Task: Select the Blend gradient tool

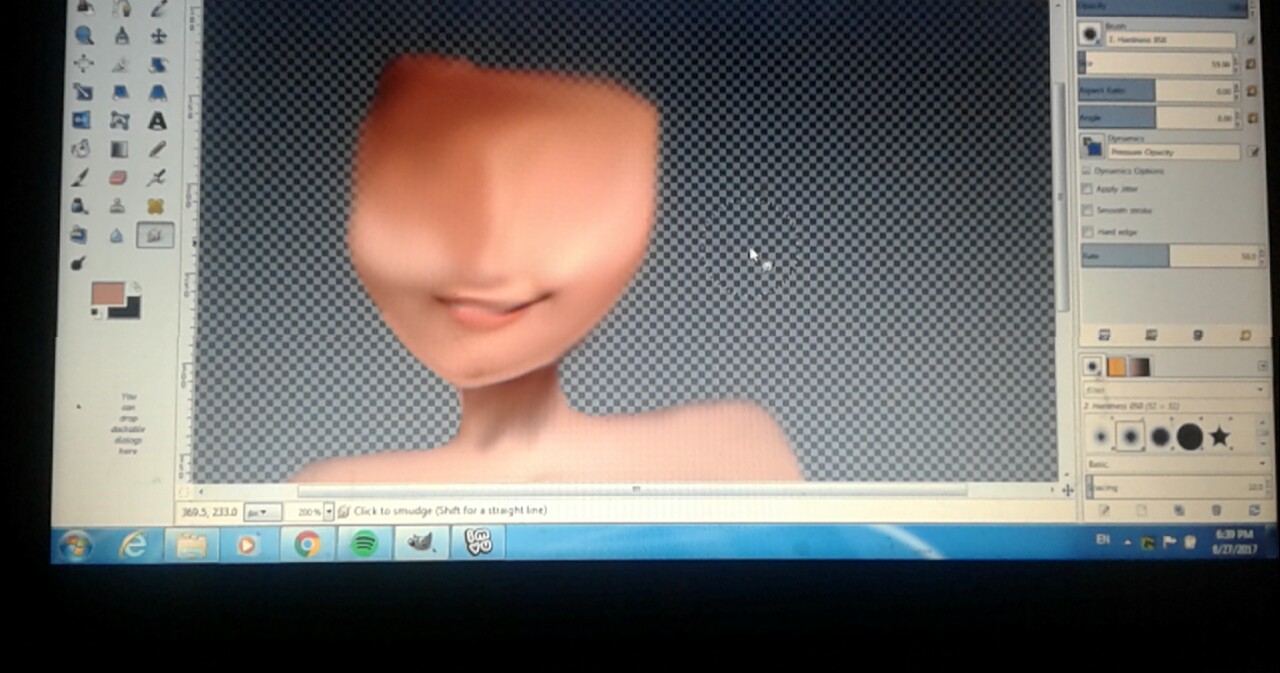Action: [120, 150]
